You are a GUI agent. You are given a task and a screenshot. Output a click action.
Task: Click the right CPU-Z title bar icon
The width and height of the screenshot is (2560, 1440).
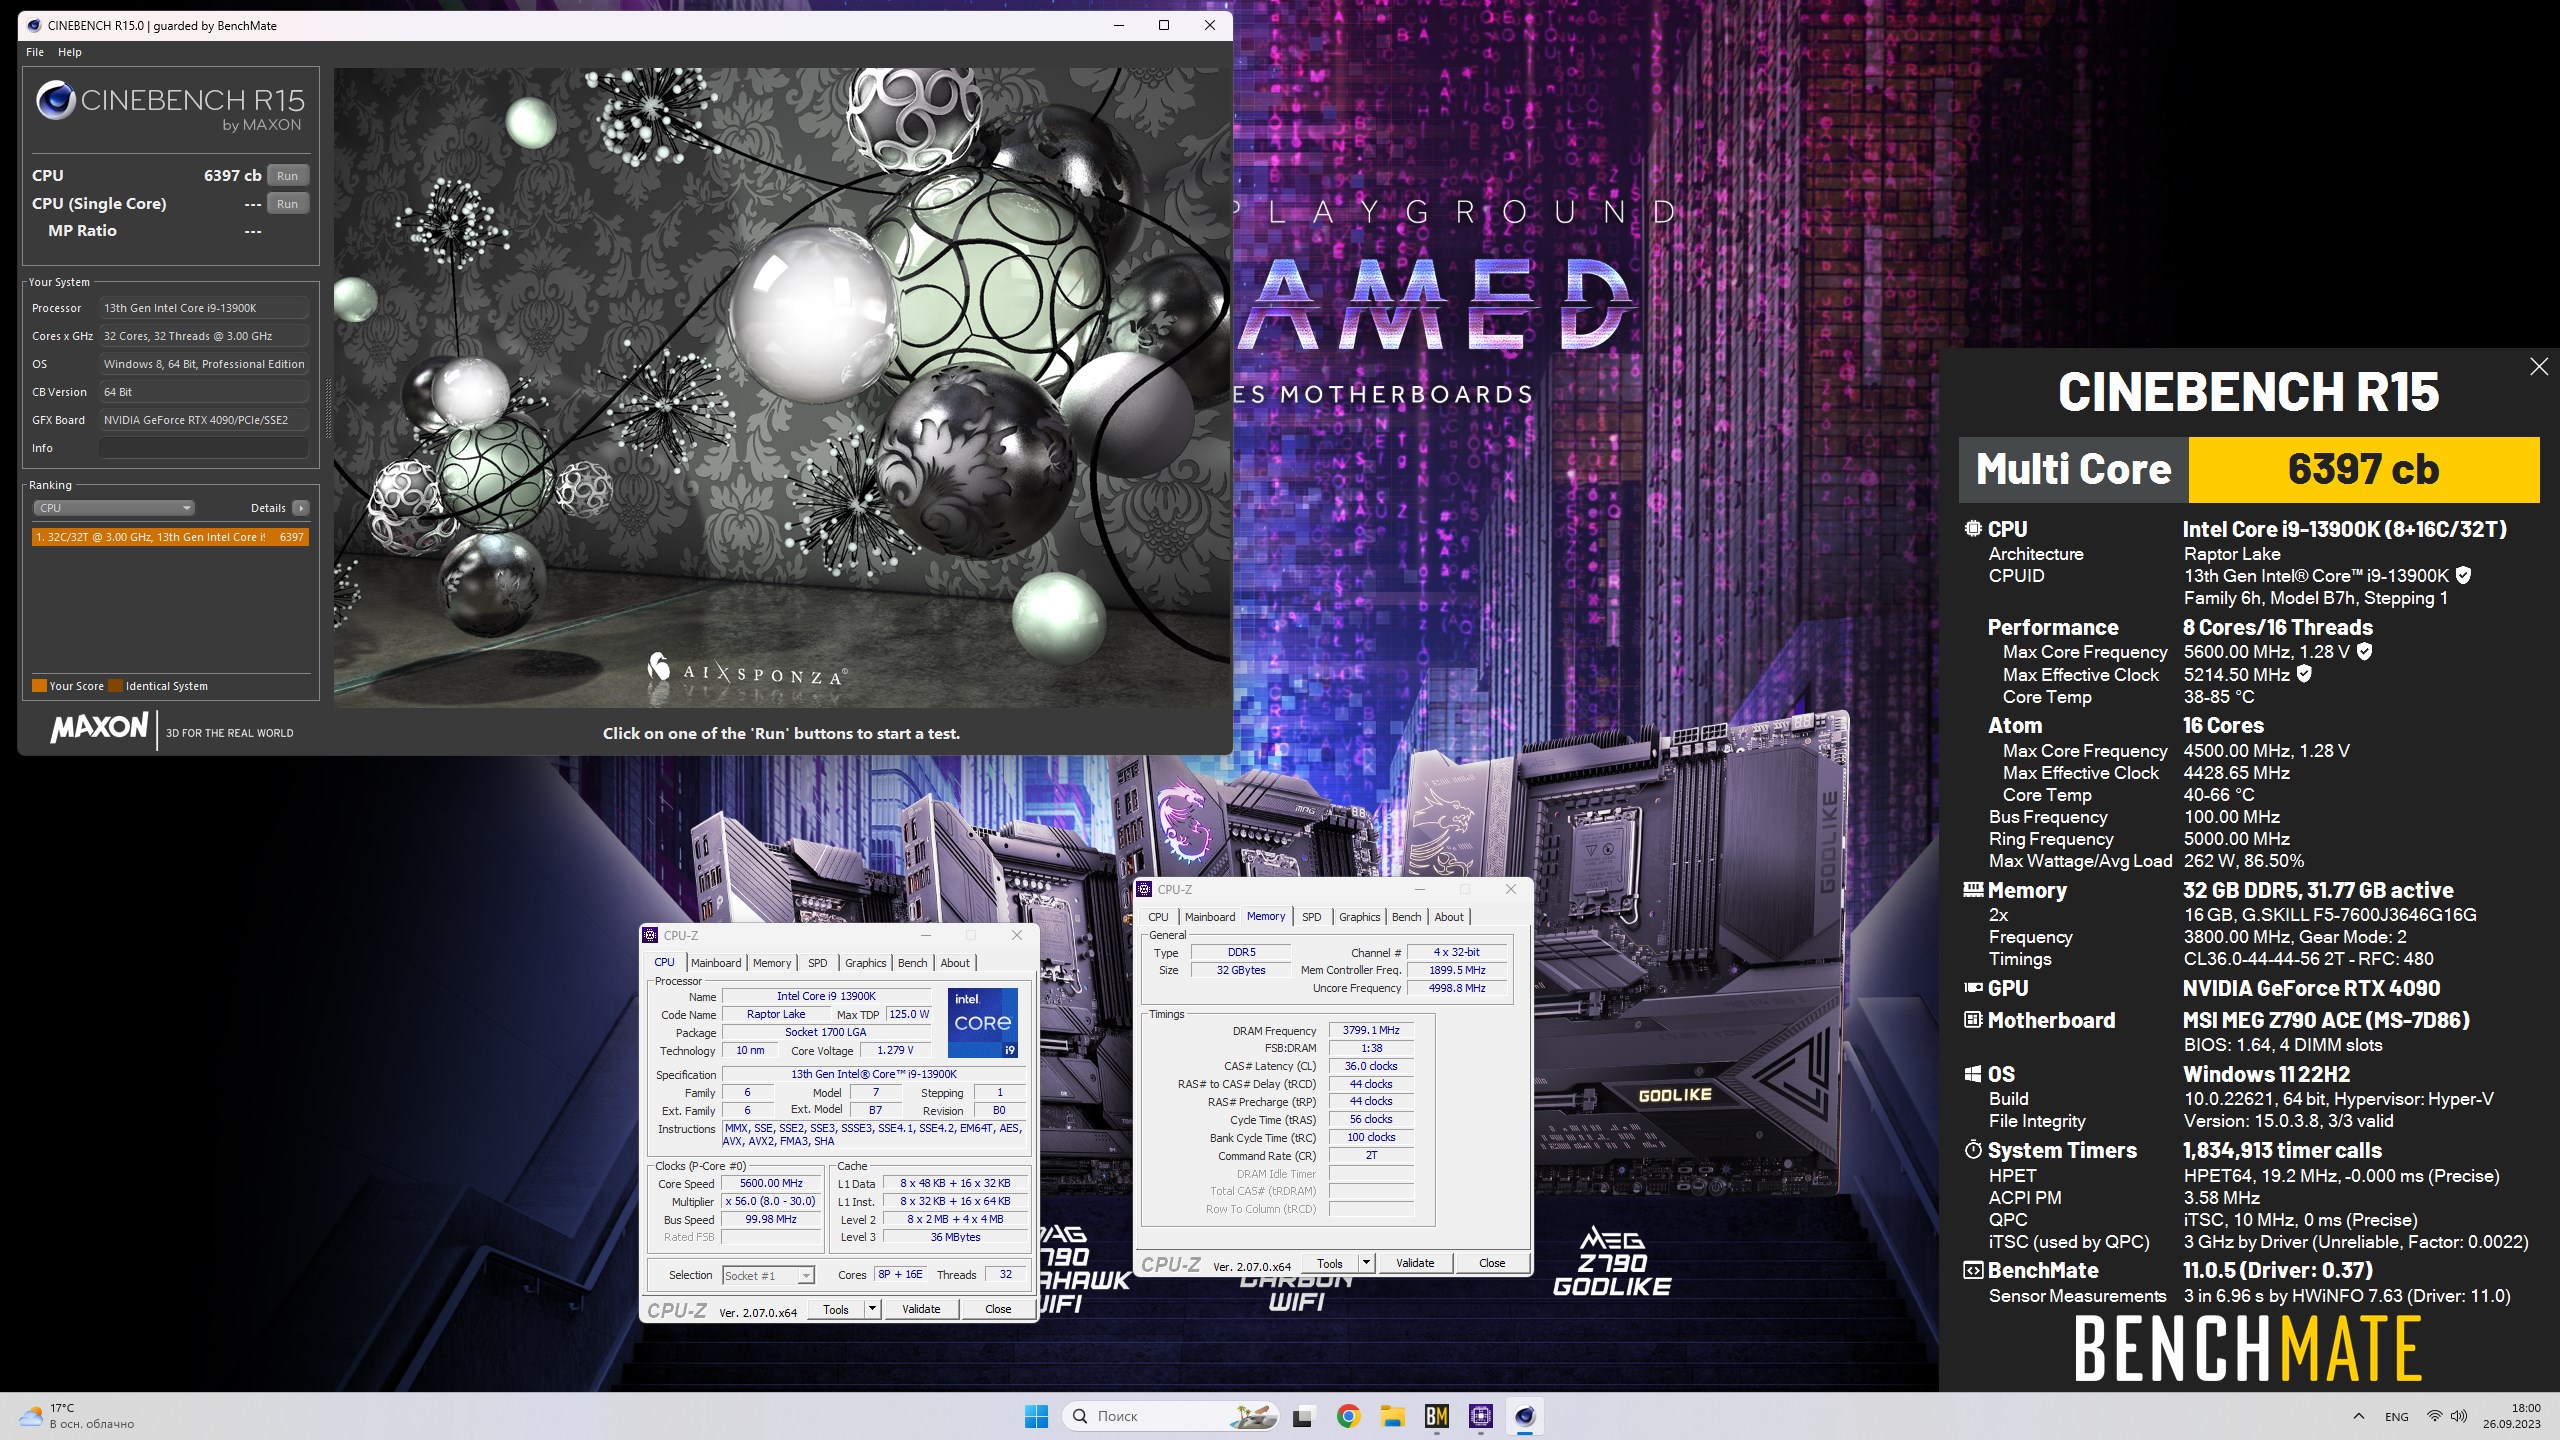coord(1146,889)
